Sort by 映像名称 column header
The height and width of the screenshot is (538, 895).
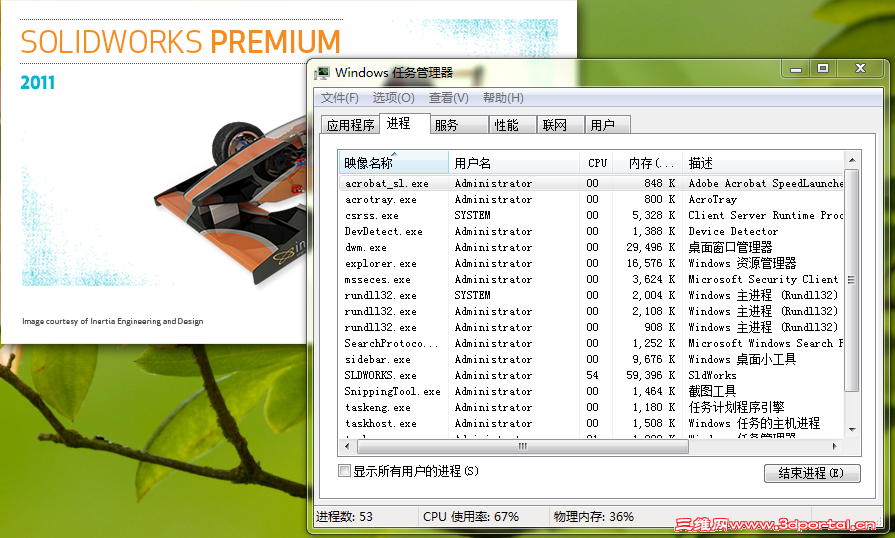(x=393, y=163)
